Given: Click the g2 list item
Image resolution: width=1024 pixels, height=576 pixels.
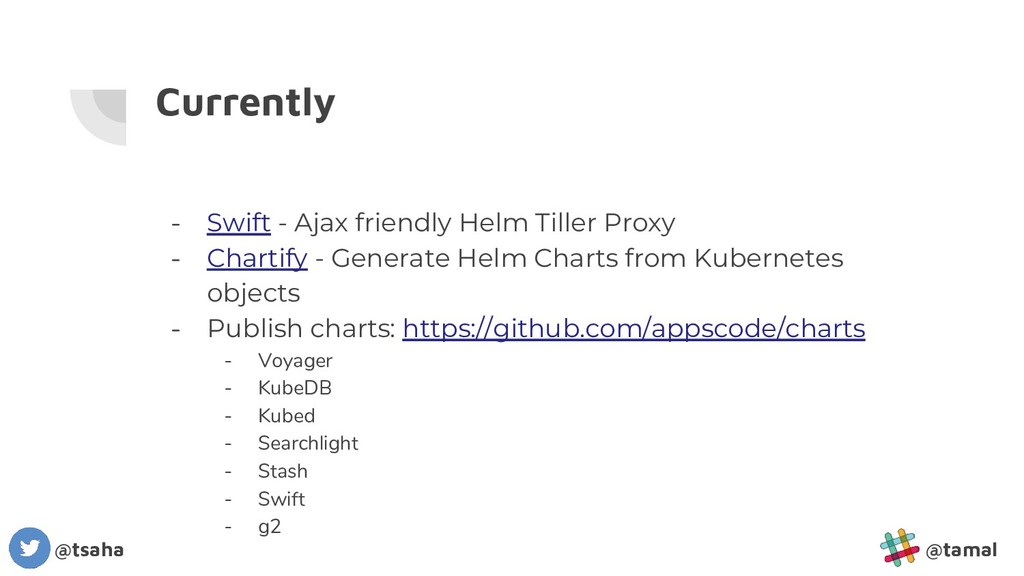Looking at the screenshot, I should [269, 527].
